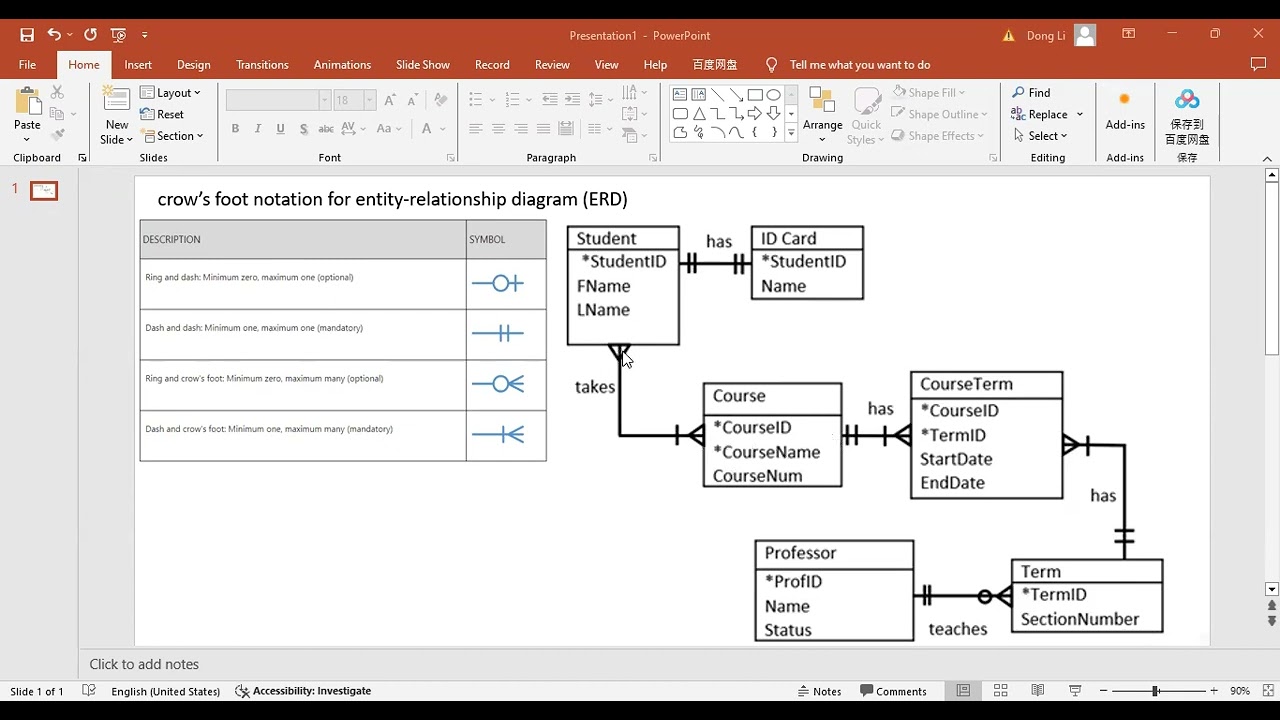Collapse the ribbon chevron
The image size is (1280, 720).
1267,158
